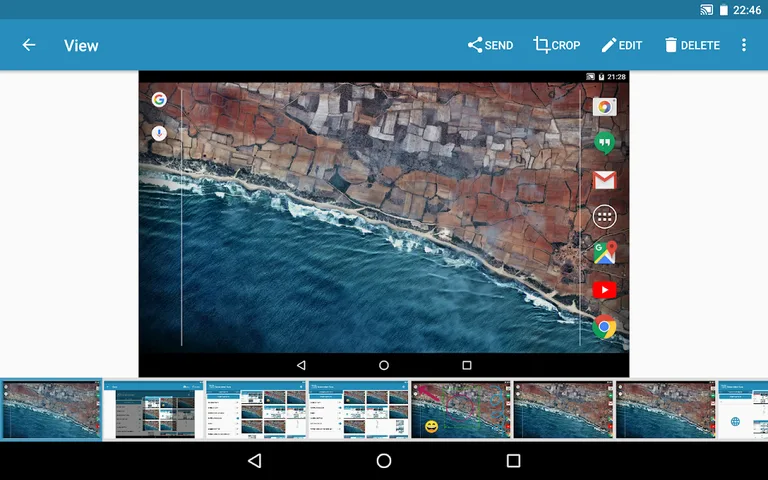The height and width of the screenshot is (480, 768).
Task: Tap the EDIT pencil button
Action: [621, 45]
